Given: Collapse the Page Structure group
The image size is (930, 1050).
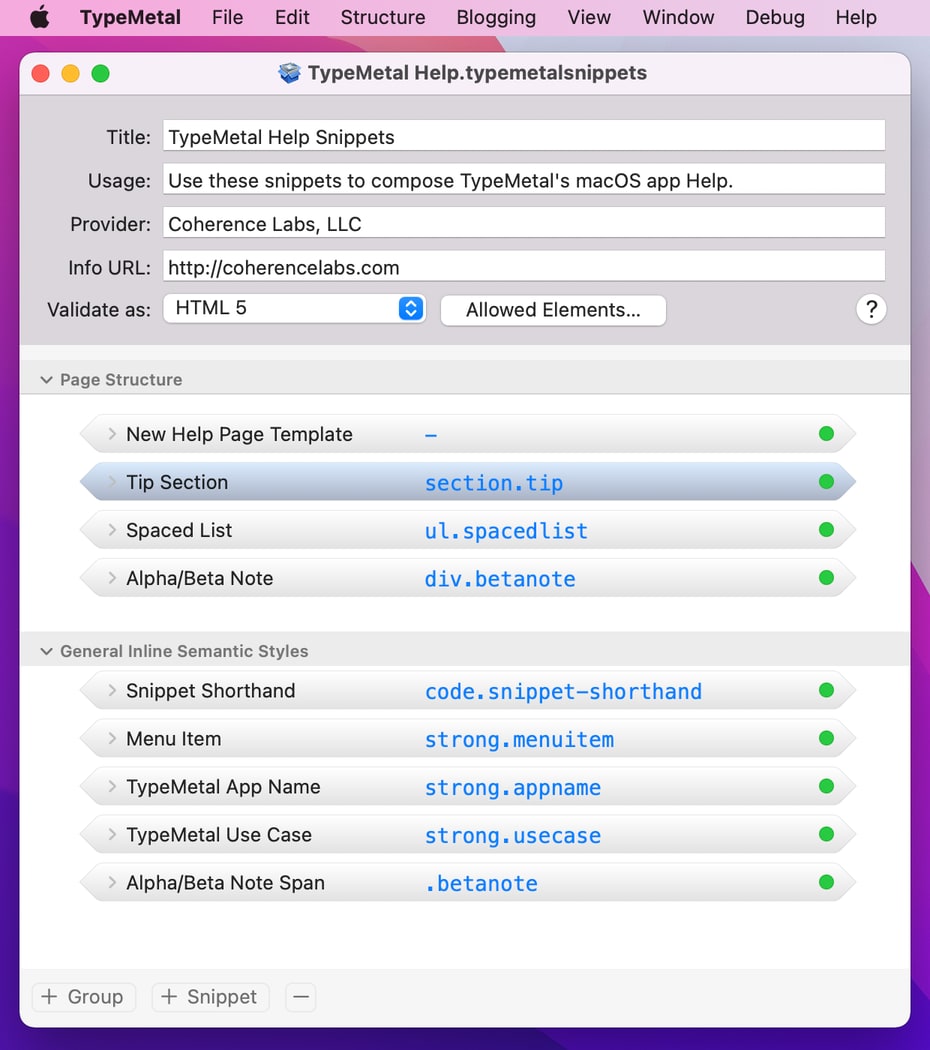Looking at the screenshot, I should click(46, 380).
